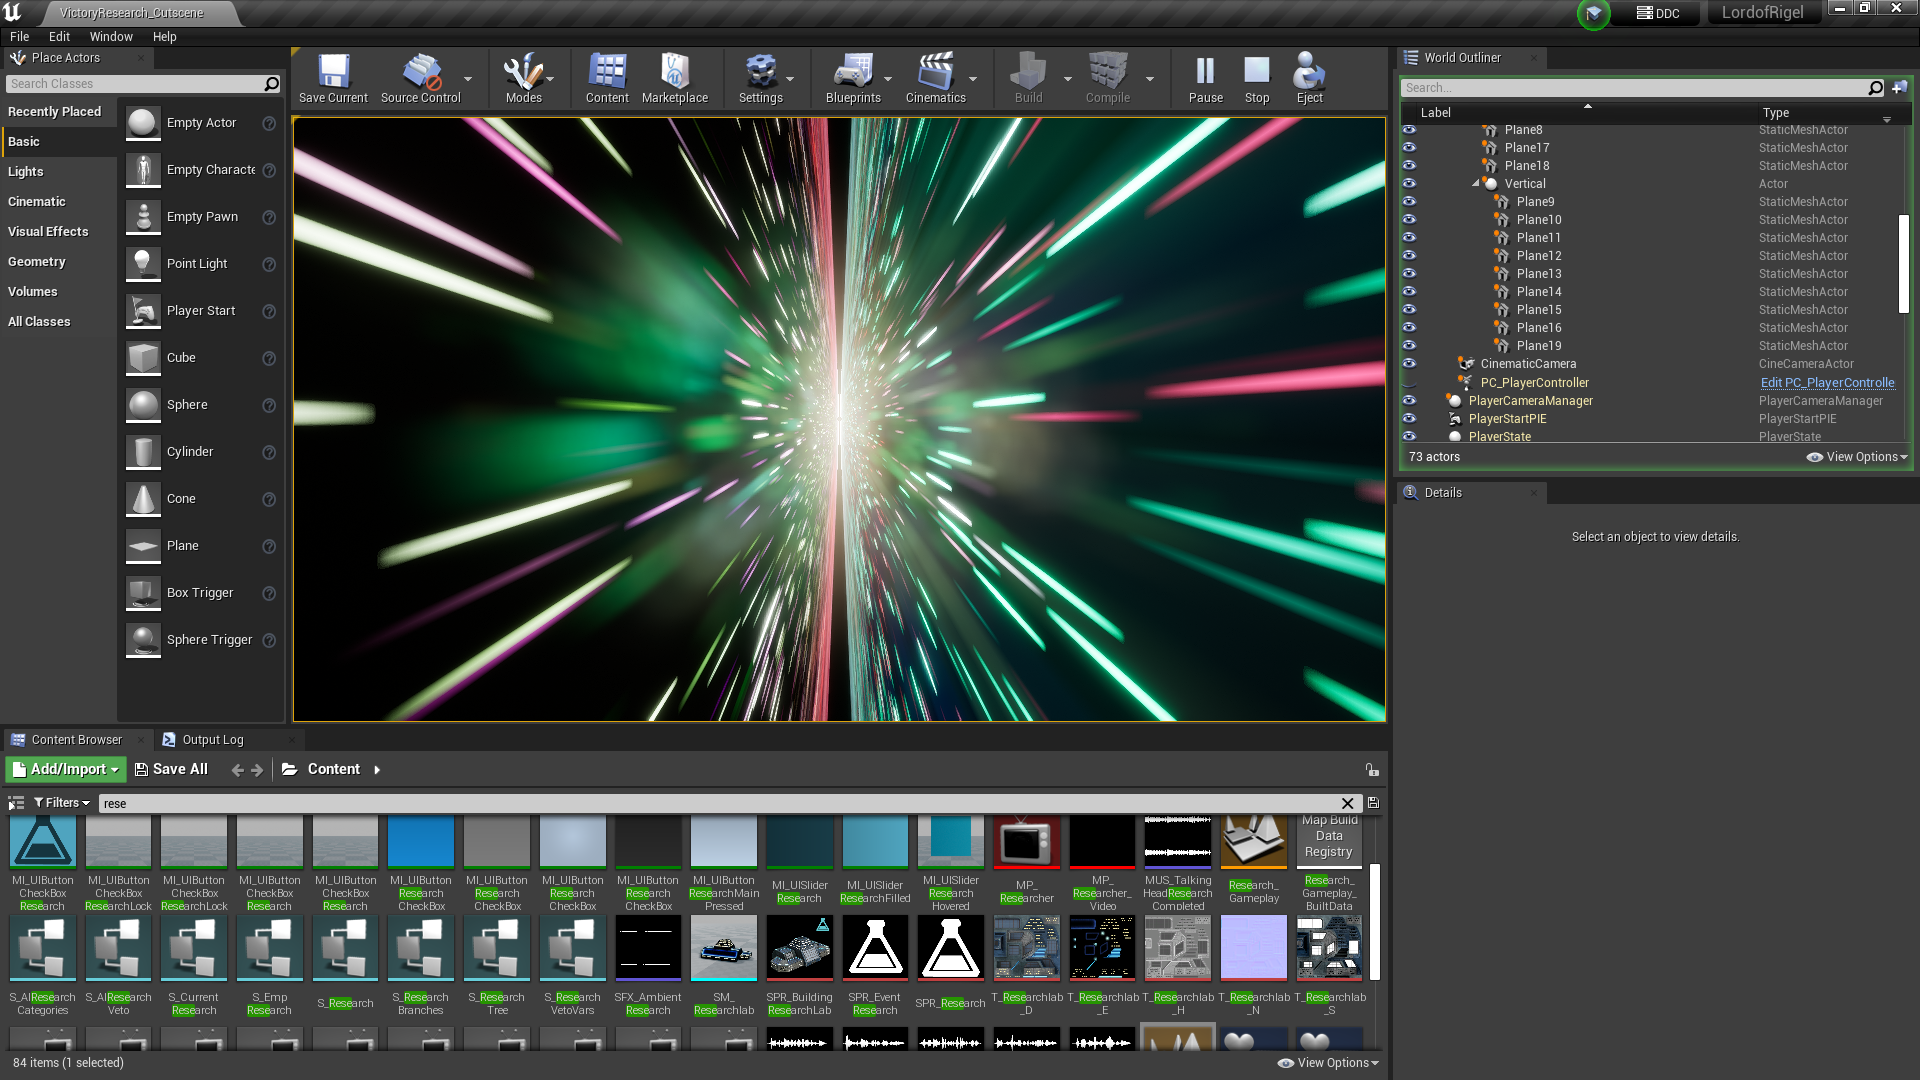Viewport: 1920px width, 1080px height.
Task: Click Edit PC_PlayerController link
Action: tap(1827, 383)
